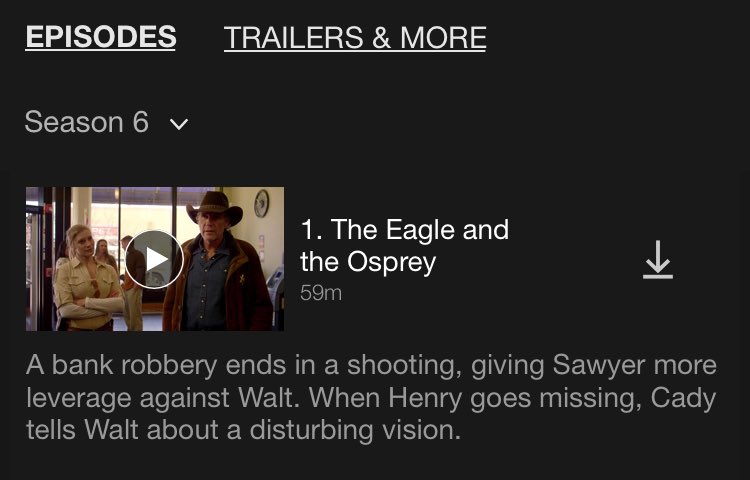The image size is (750, 480).
Task: Click the episode number '1.' before the title
Action: coord(311,229)
